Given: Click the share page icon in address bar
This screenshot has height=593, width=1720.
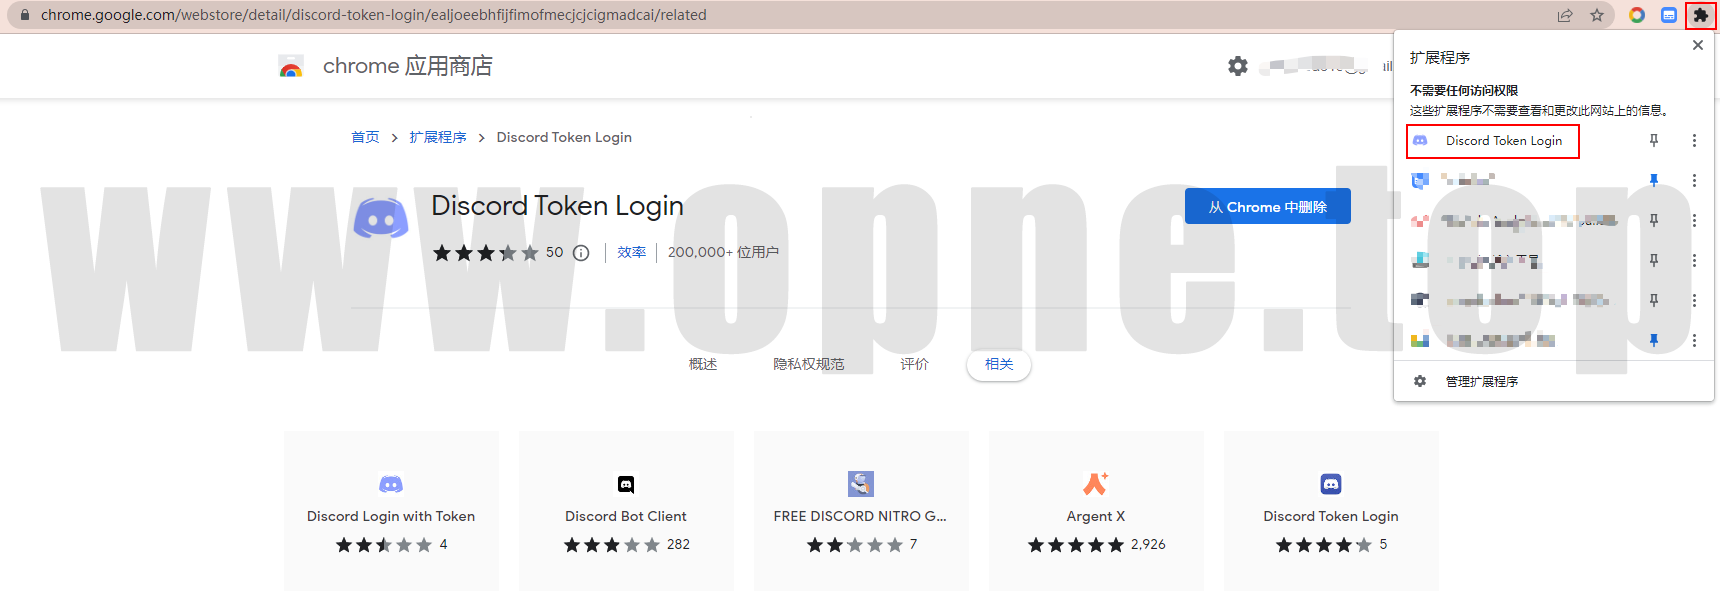Looking at the screenshot, I should [1565, 15].
